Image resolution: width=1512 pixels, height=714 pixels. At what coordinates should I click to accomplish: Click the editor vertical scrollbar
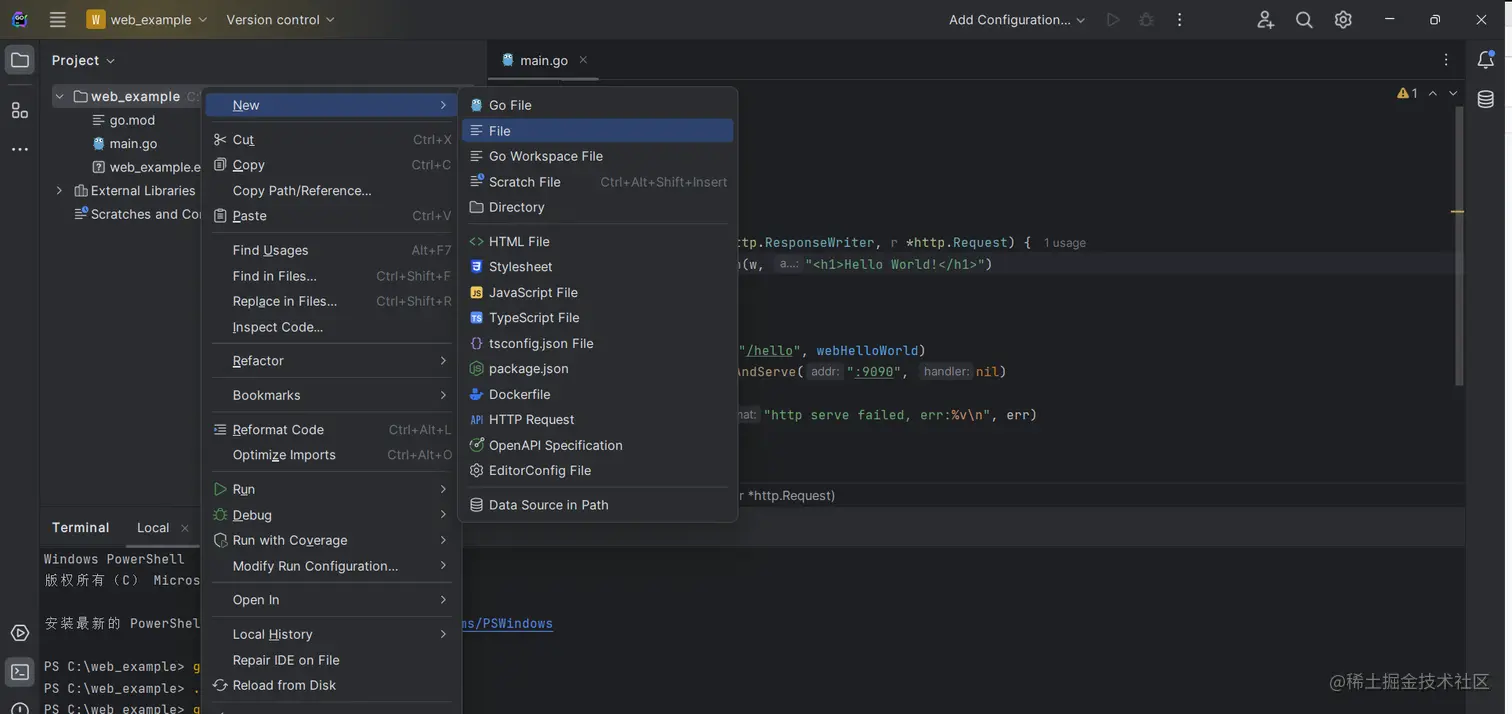click(x=1458, y=245)
